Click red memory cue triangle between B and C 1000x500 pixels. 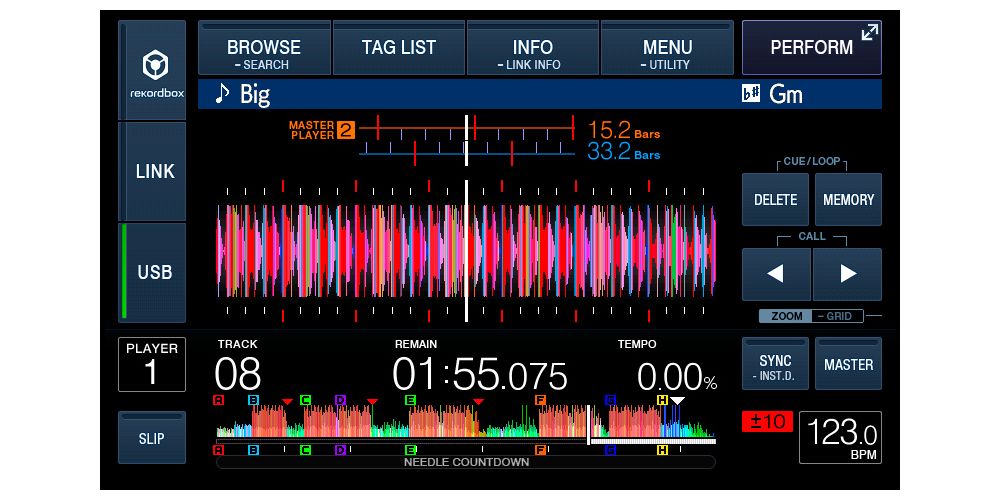pyautogui.click(x=288, y=401)
